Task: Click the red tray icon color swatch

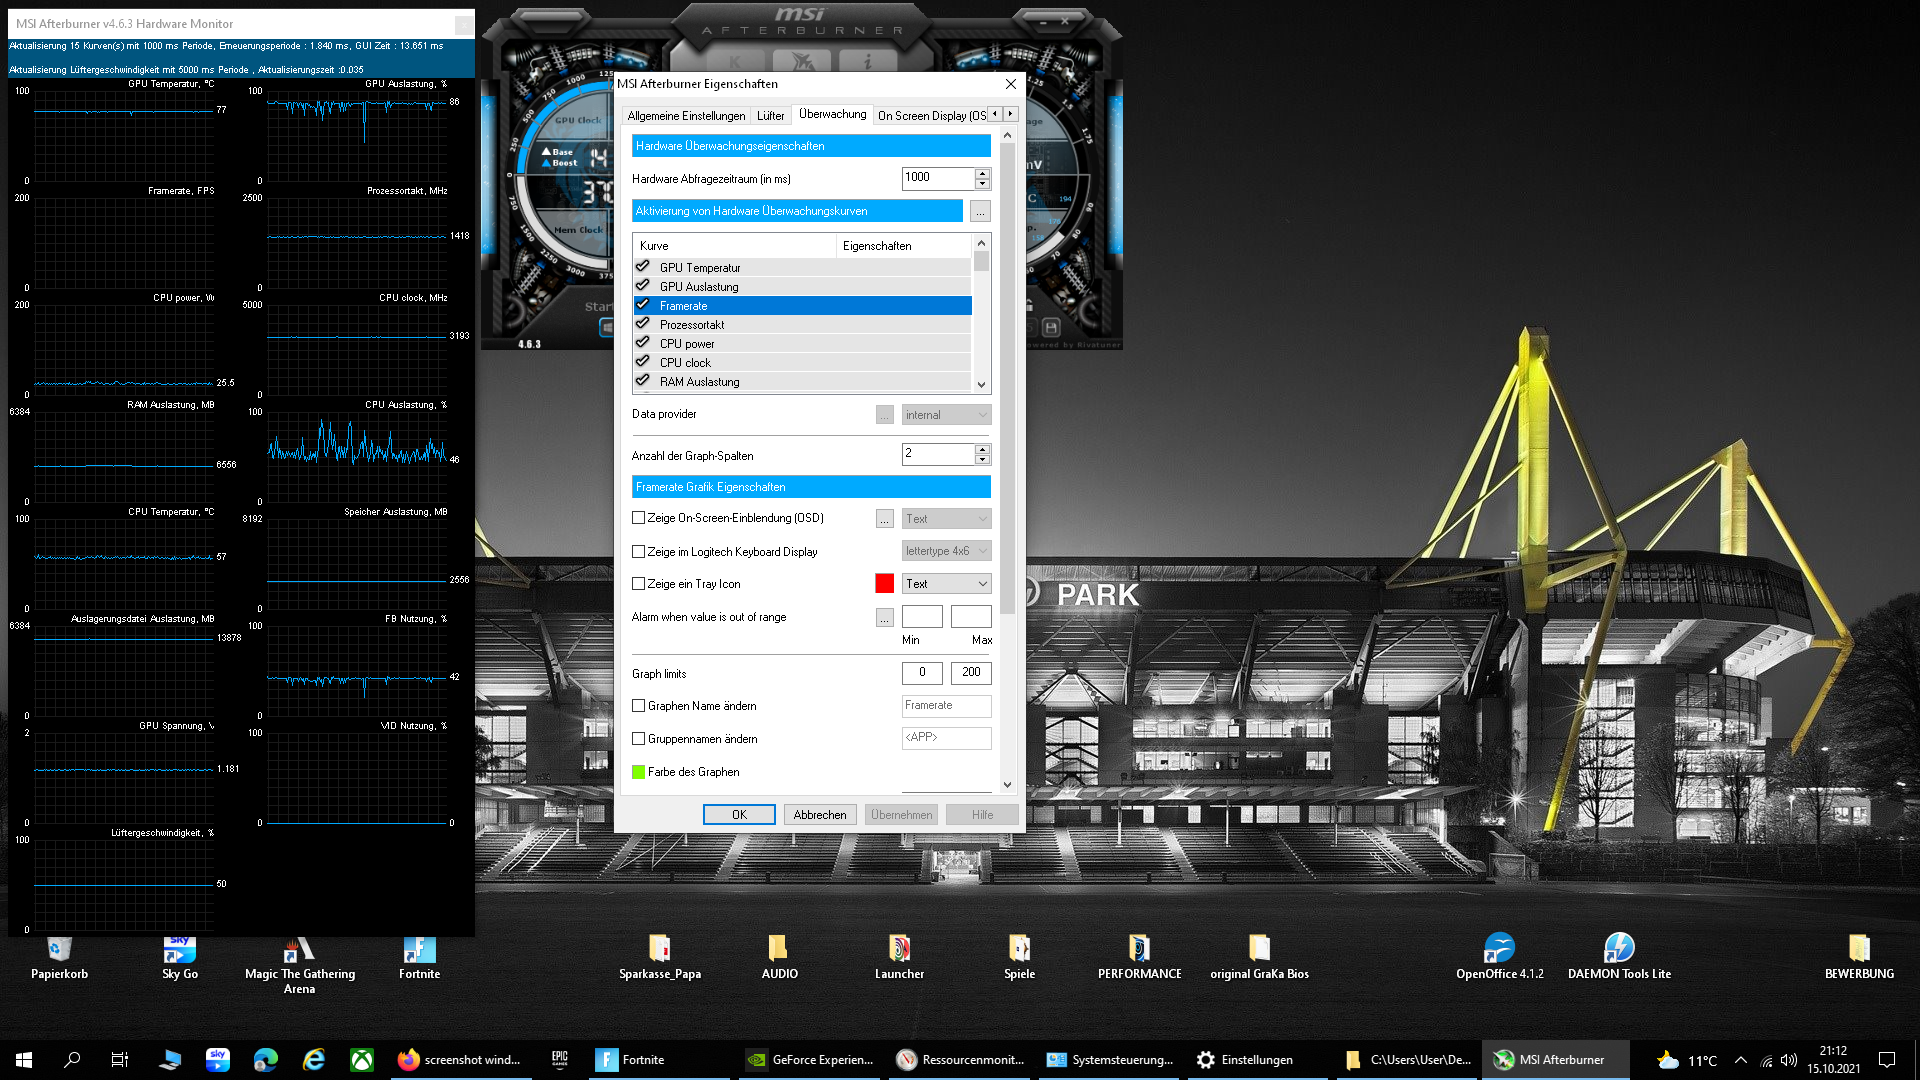Action: click(885, 584)
